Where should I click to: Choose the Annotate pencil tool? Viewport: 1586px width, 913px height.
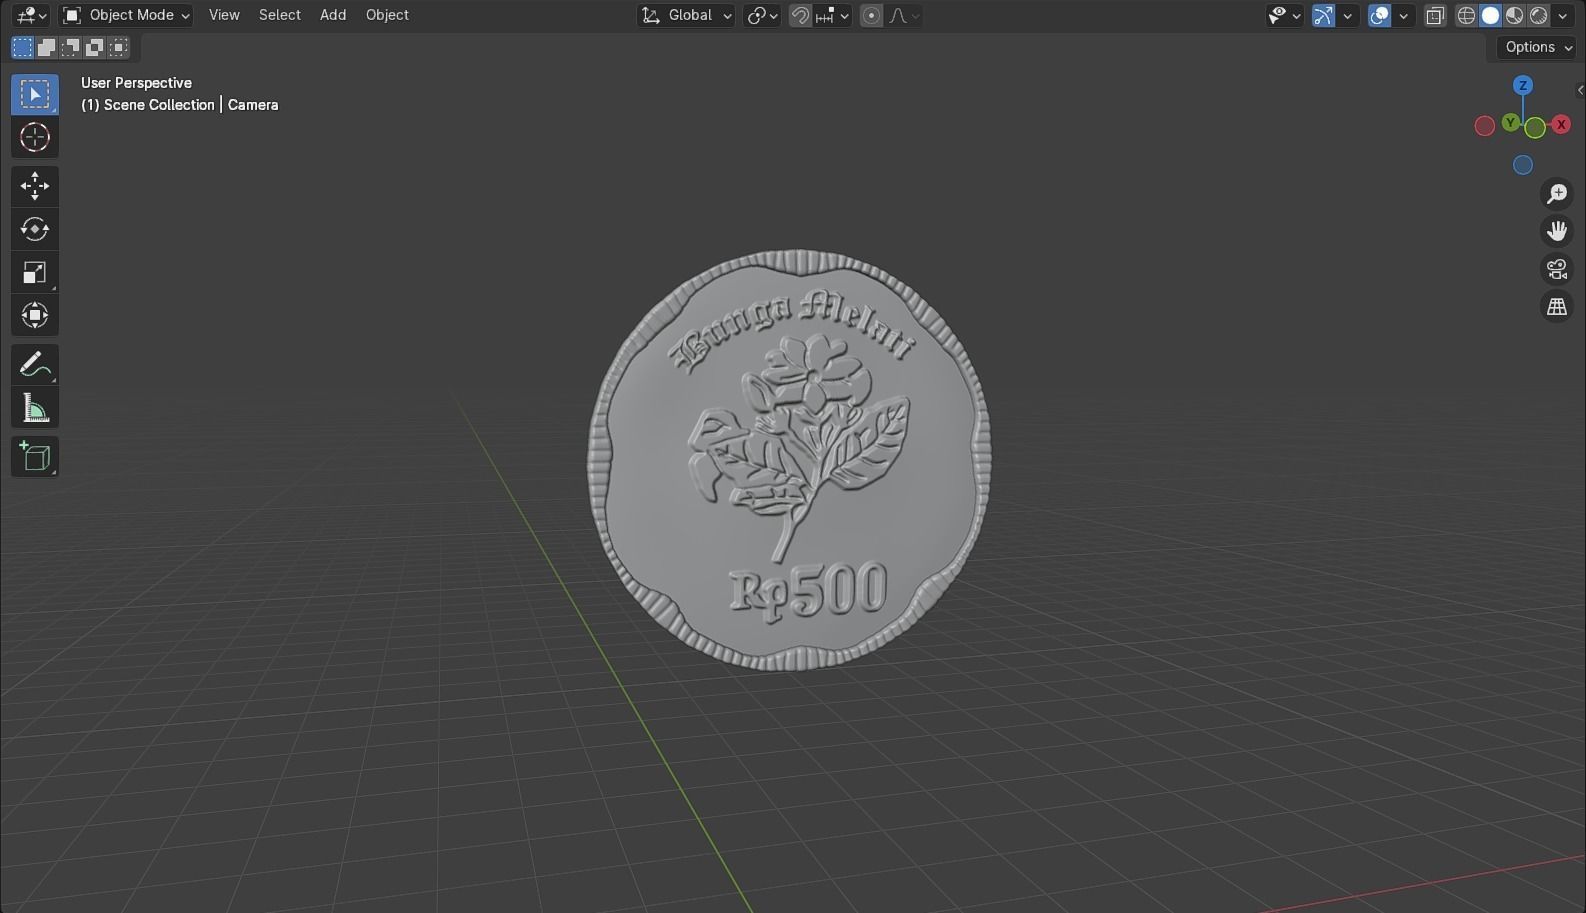tap(35, 365)
